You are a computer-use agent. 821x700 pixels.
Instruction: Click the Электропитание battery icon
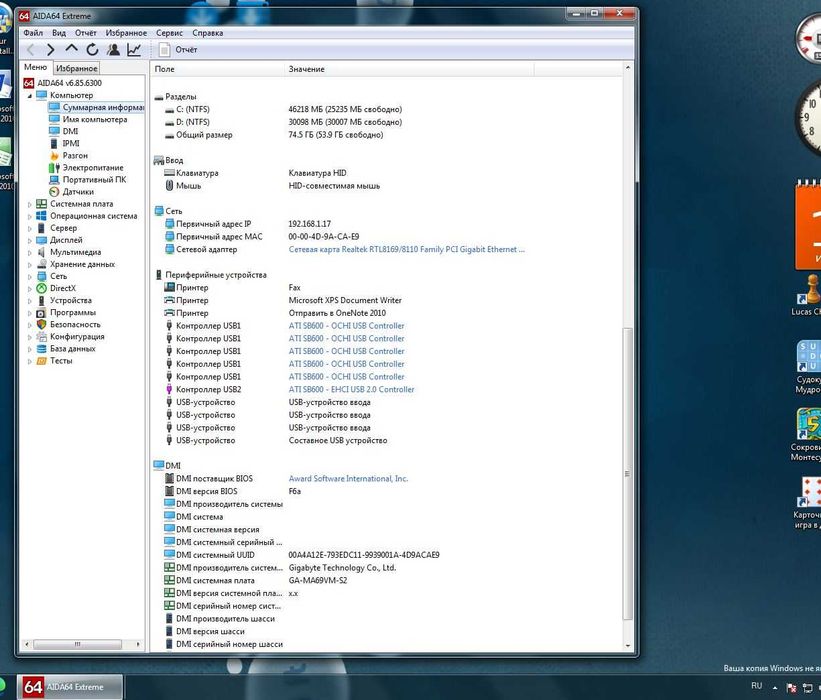[54, 168]
